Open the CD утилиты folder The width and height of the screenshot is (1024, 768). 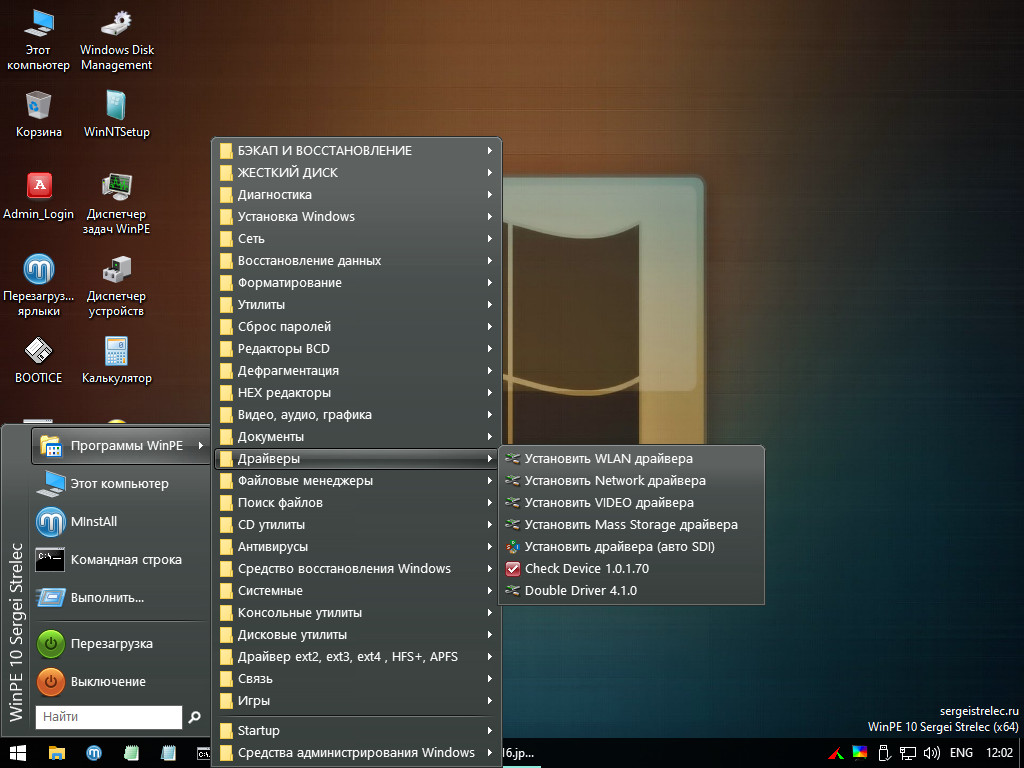[x=357, y=525]
